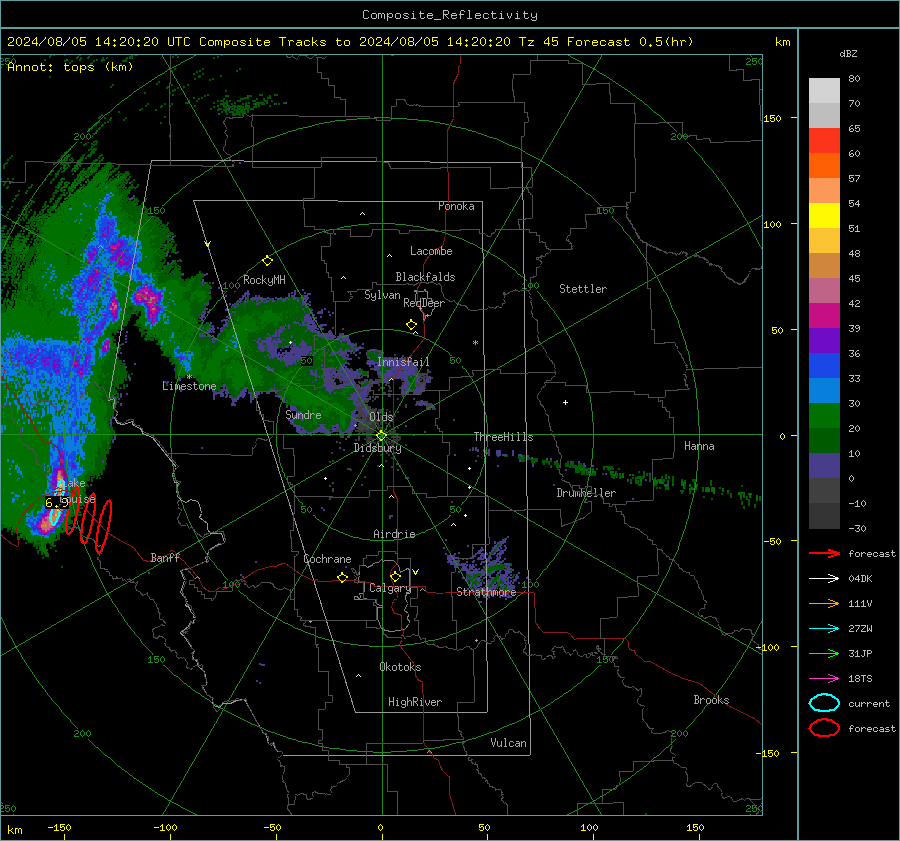Click the Lacombe city label
Screen dimensions: 900x841
tap(431, 251)
